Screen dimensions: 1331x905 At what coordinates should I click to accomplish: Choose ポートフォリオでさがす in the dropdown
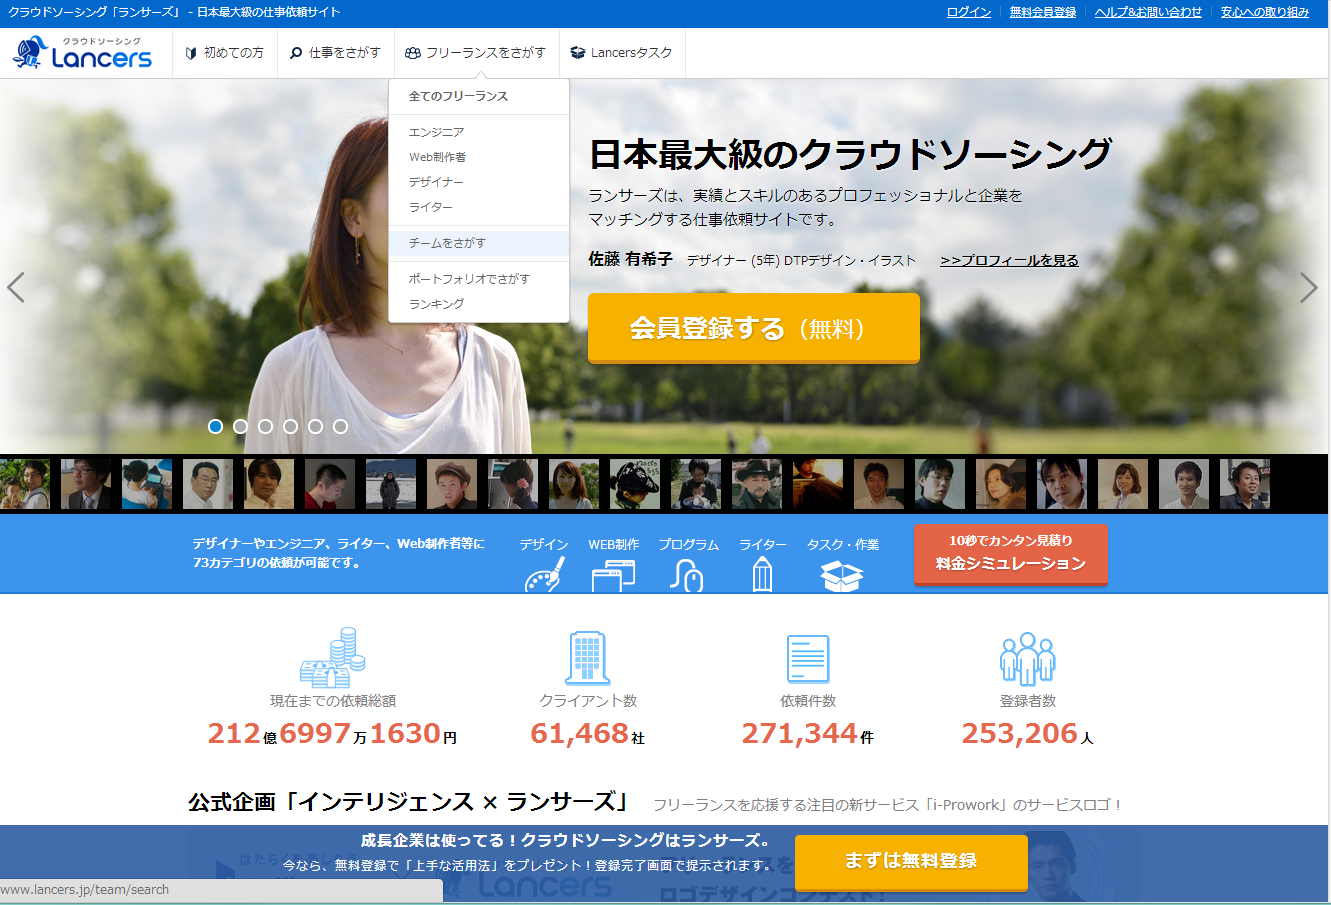(x=479, y=279)
